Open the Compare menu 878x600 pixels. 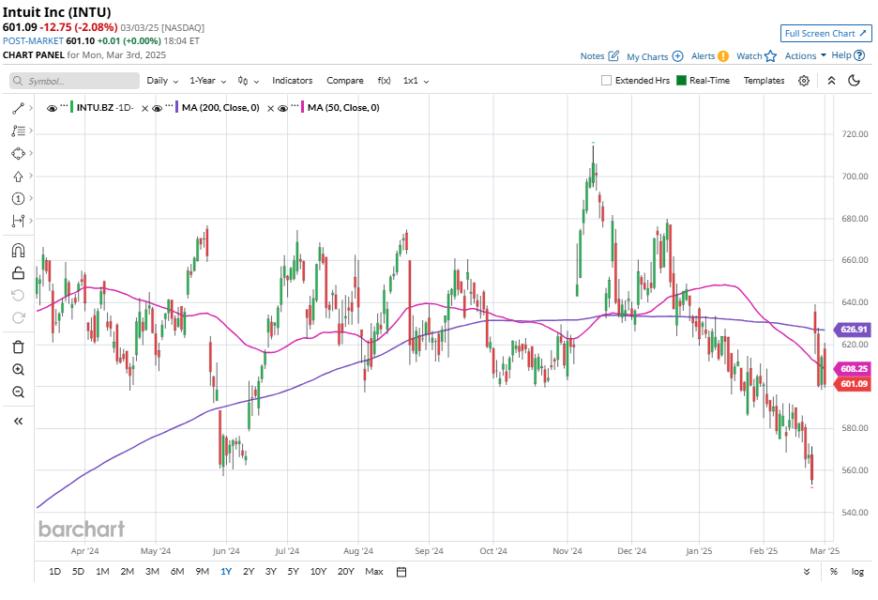pyautogui.click(x=345, y=81)
